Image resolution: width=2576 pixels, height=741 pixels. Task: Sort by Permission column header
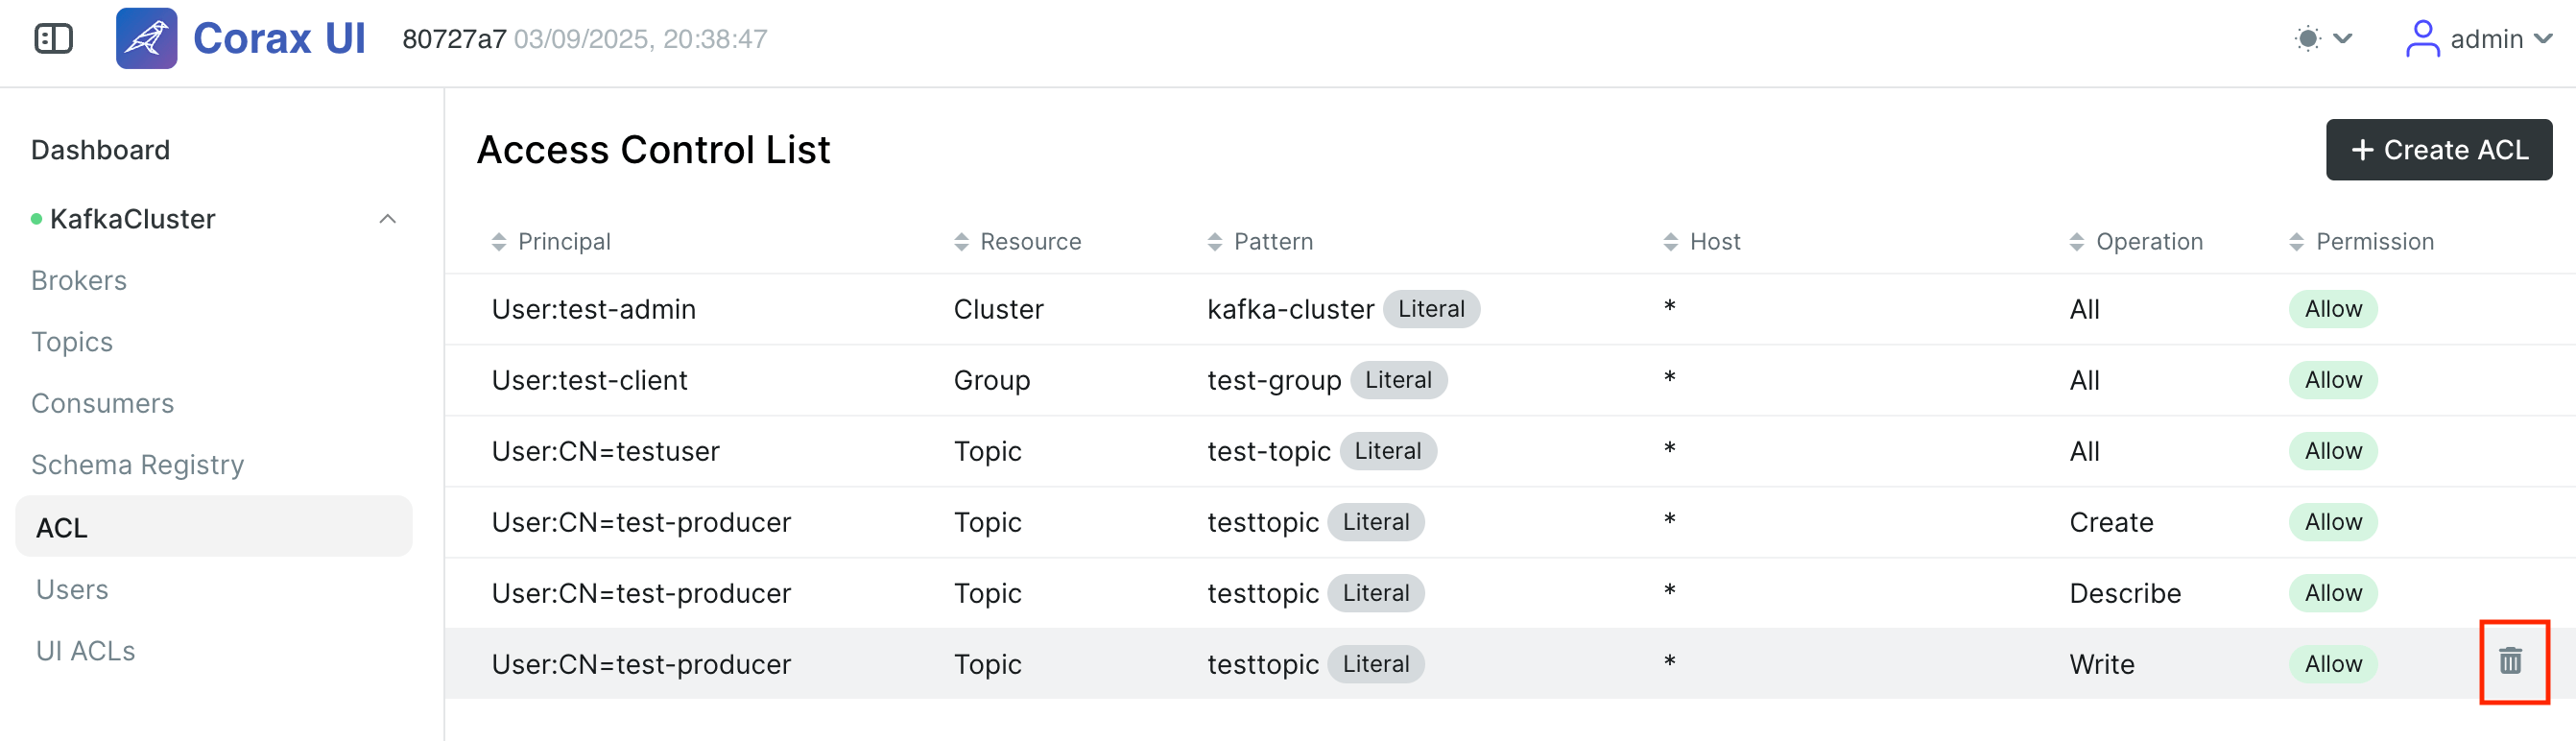coord(2361,242)
